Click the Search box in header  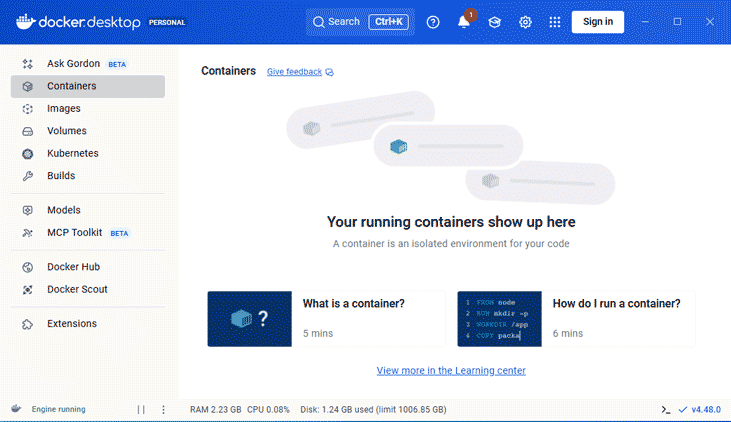(x=359, y=22)
